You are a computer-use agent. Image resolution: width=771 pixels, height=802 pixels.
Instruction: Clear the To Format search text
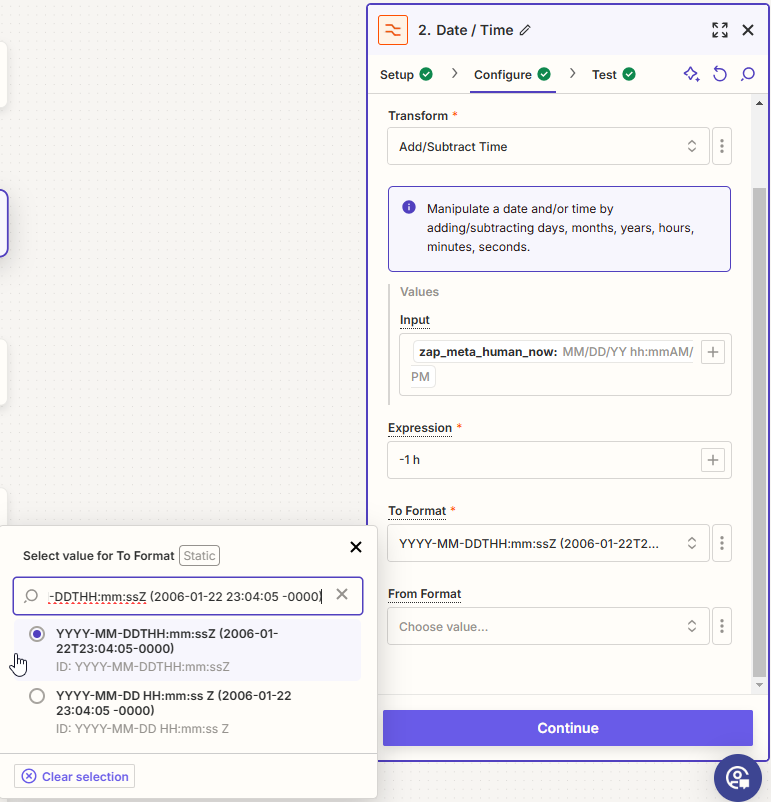tap(342, 595)
